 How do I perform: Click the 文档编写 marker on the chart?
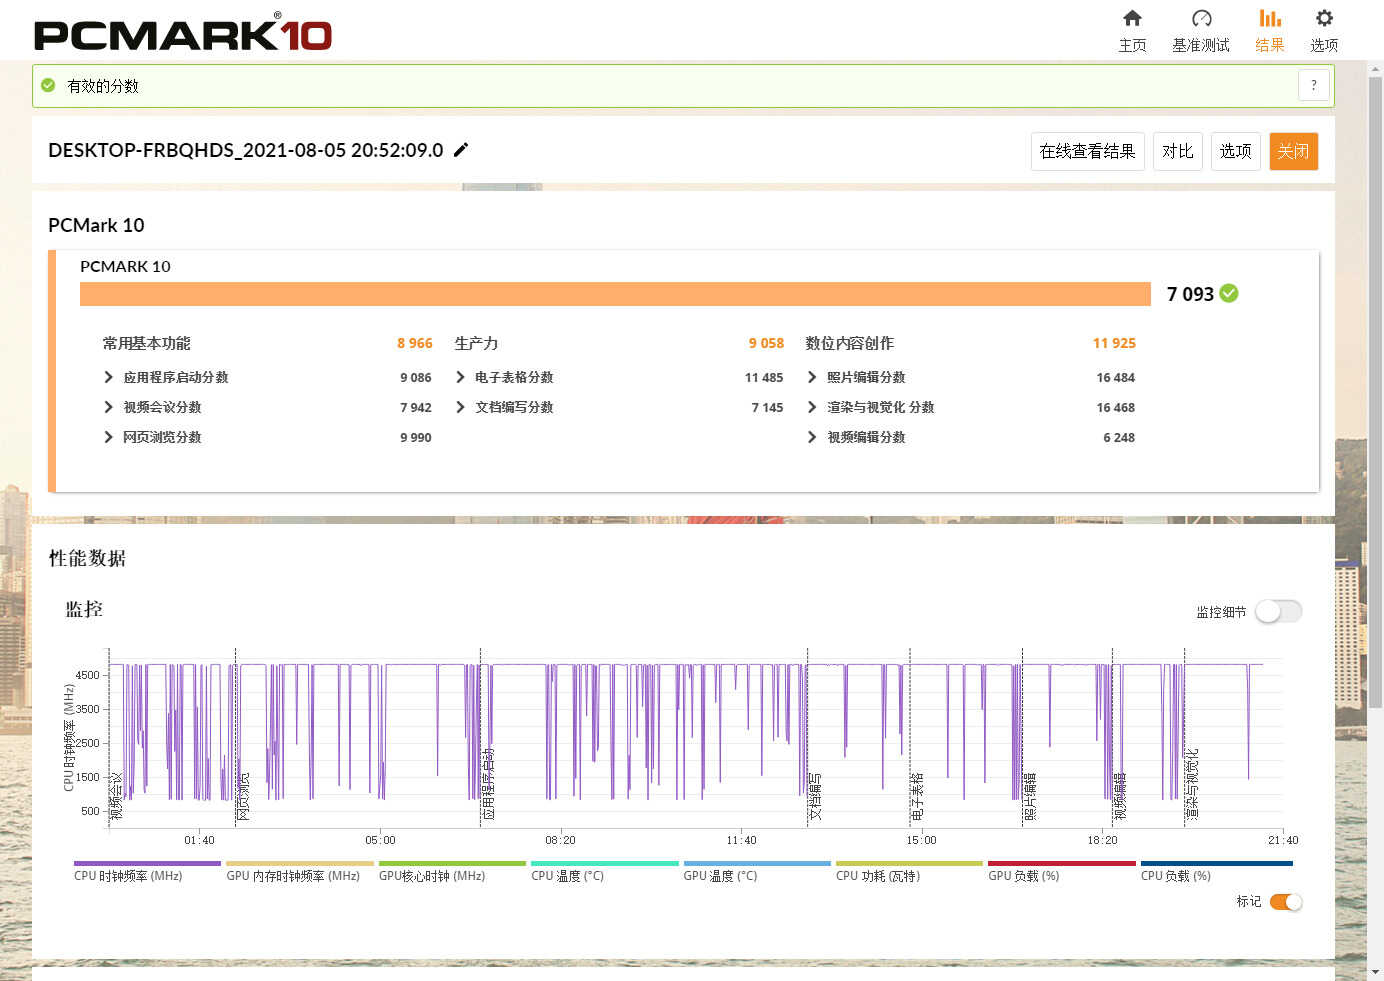click(815, 796)
